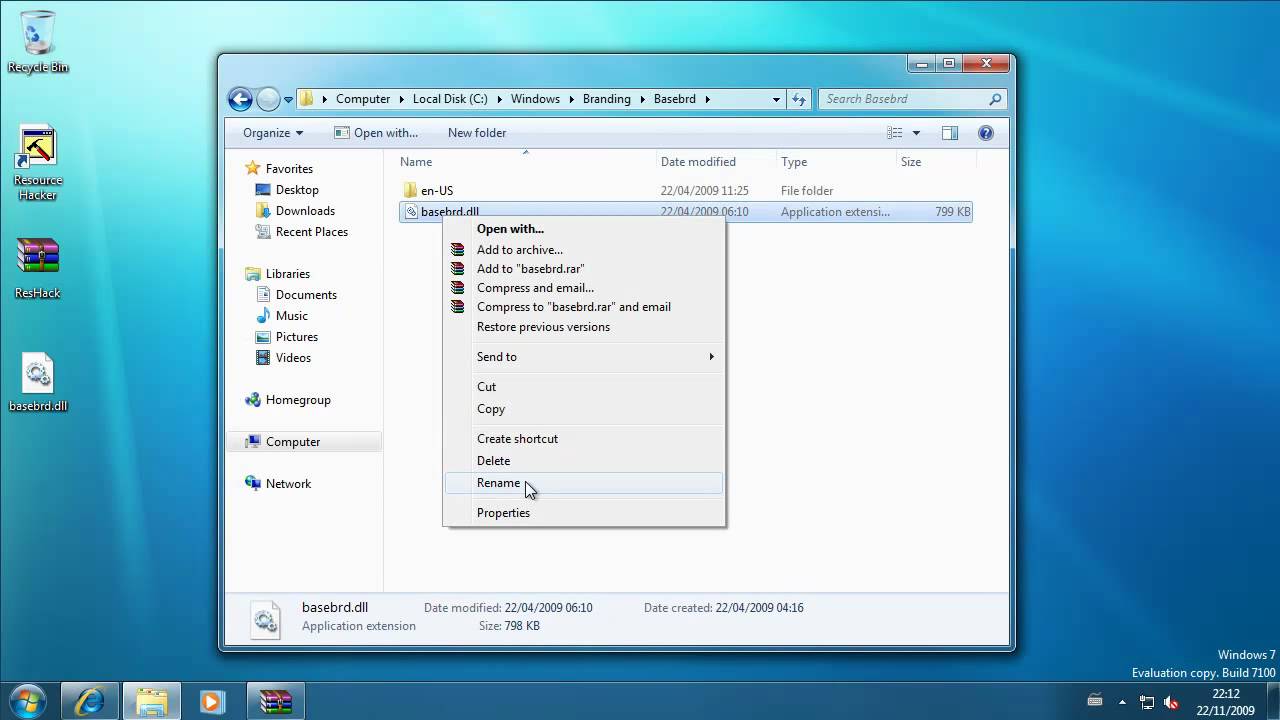Click the Forward navigation arrow in Explorer
The height and width of the screenshot is (720, 1280).
(x=268, y=99)
